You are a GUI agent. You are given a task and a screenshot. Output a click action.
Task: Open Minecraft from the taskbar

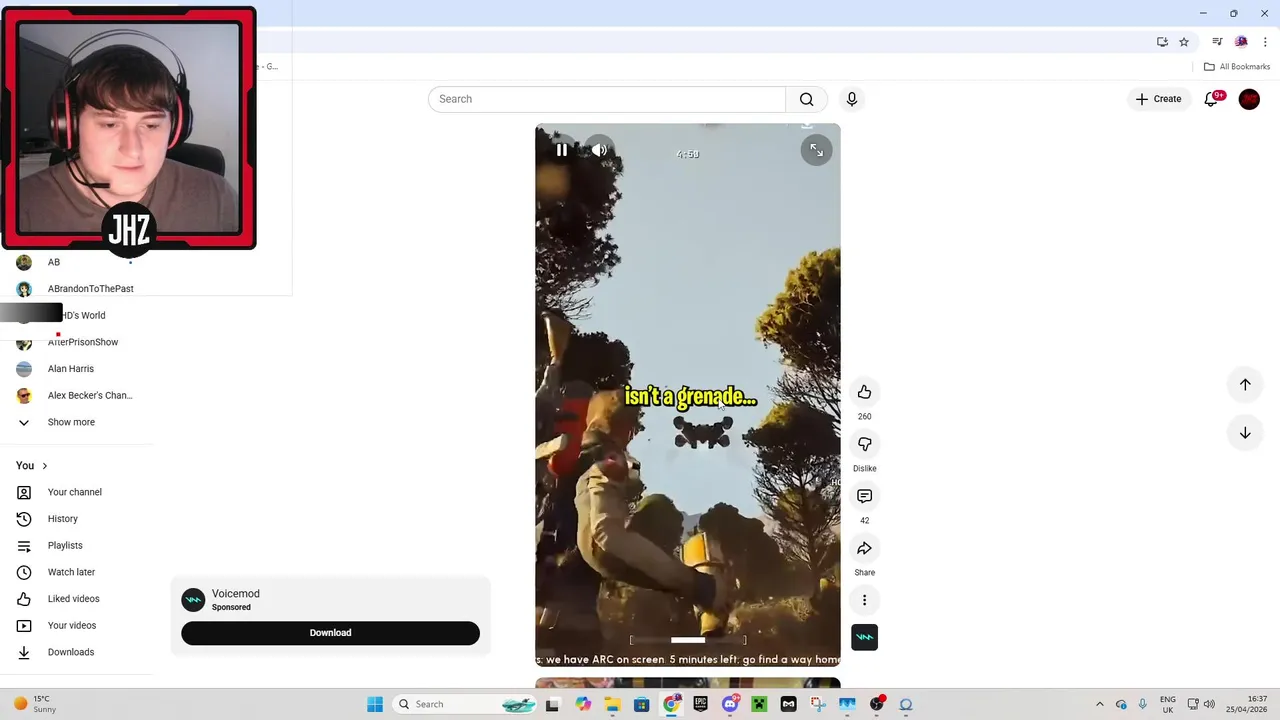759,704
